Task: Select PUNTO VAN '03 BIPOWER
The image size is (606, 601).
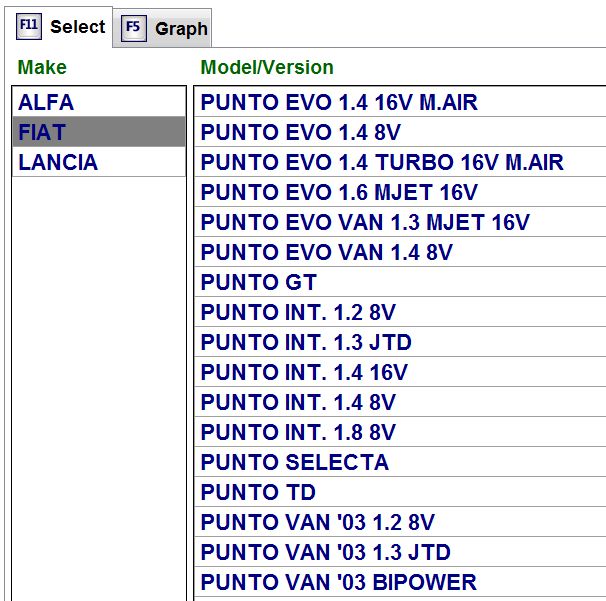Action: pos(400,582)
